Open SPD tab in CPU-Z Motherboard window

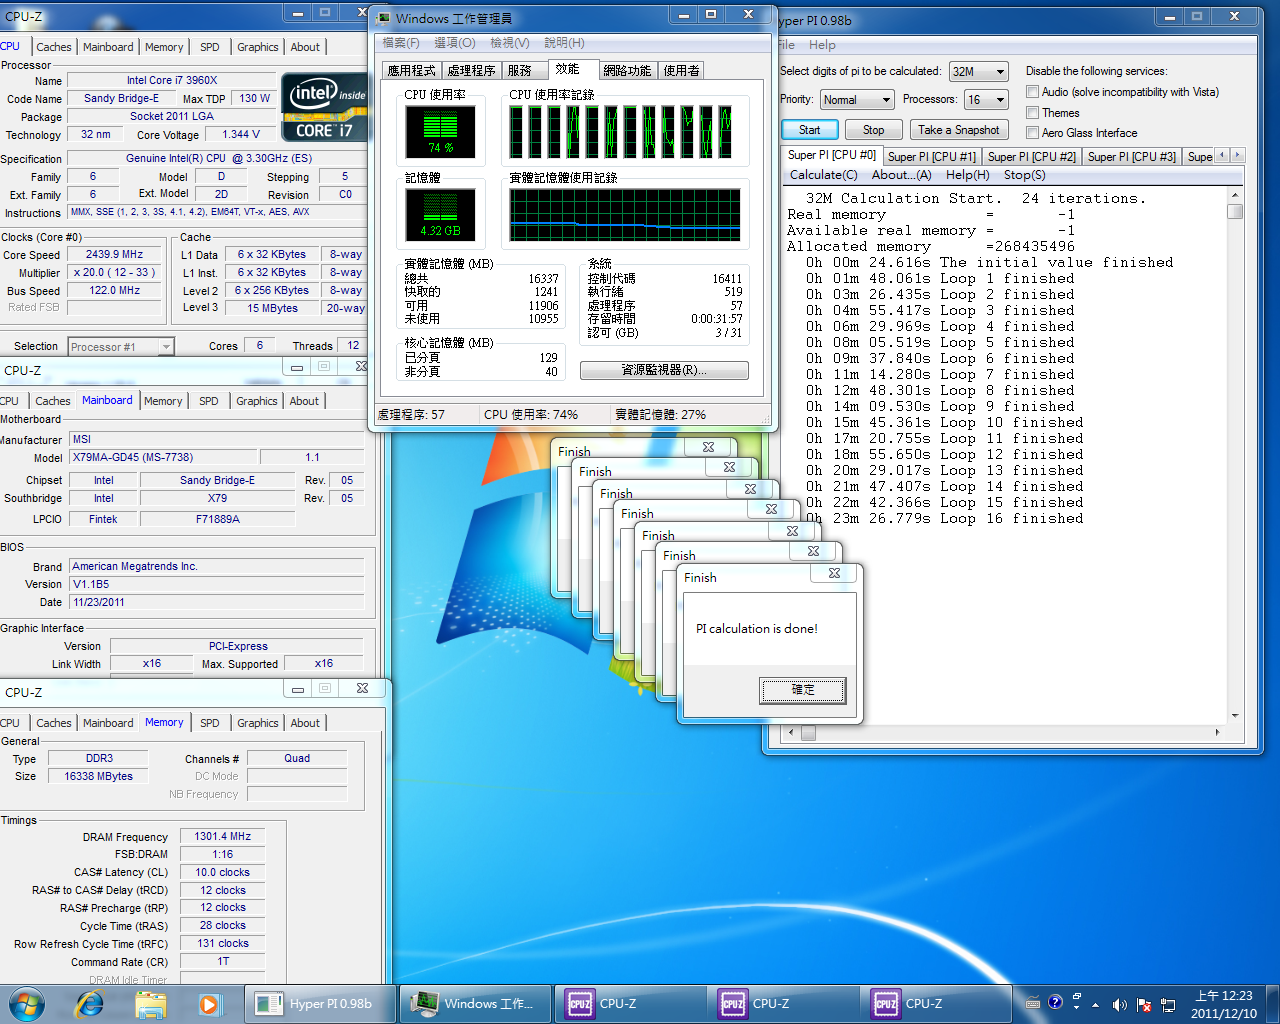209,401
